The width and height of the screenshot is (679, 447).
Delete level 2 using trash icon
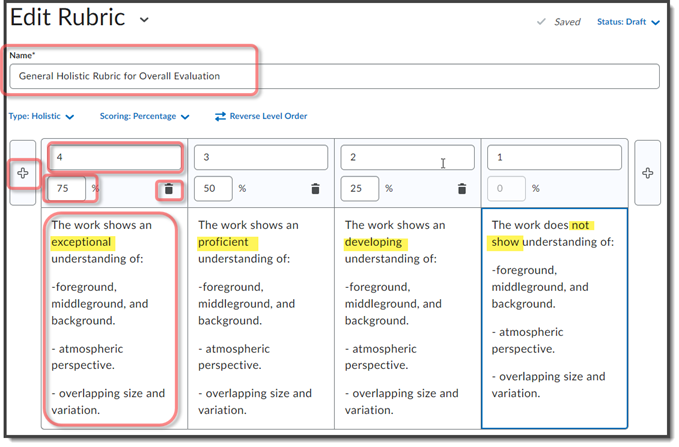click(x=462, y=188)
